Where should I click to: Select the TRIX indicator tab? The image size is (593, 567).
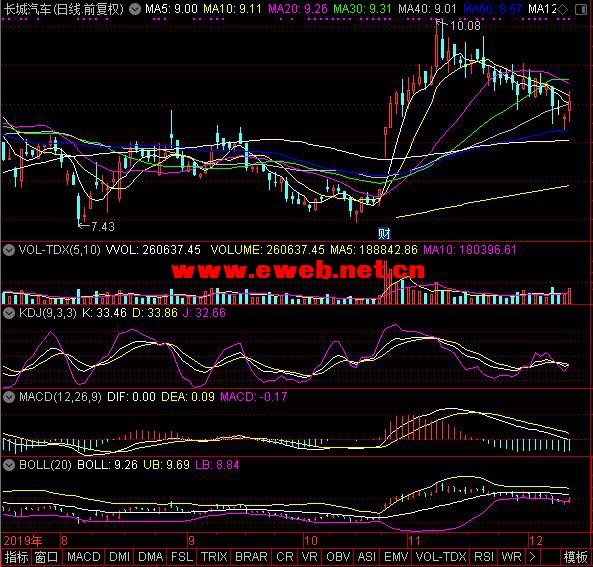tap(214, 557)
